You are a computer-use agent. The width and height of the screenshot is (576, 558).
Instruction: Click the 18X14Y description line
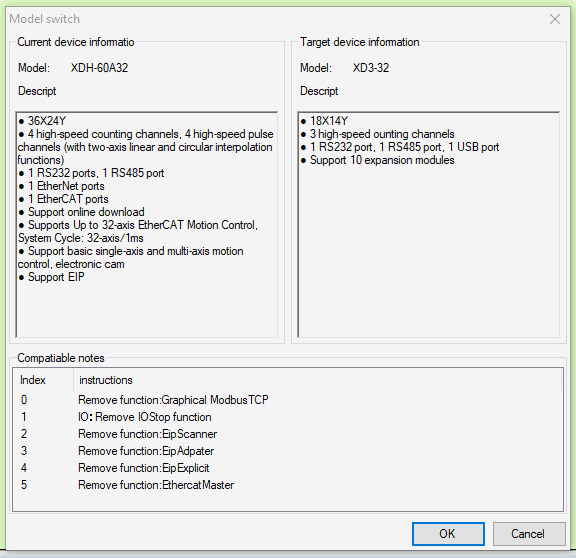coord(324,121)
